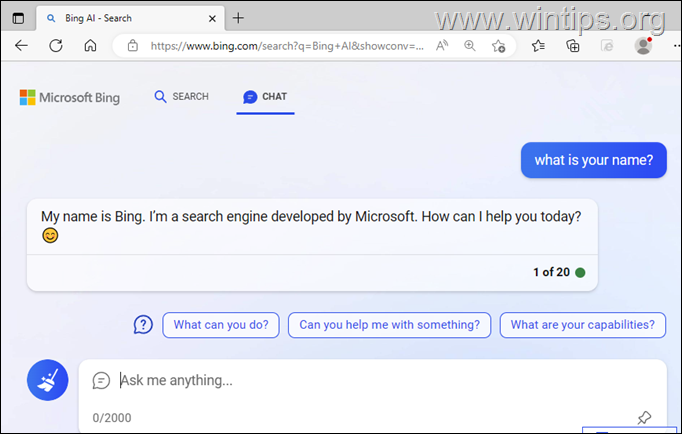Choose 'Can you help me with something?' suggestion
Image resolution: width=682 pixels, height=434 pixels.
(390, 325)
